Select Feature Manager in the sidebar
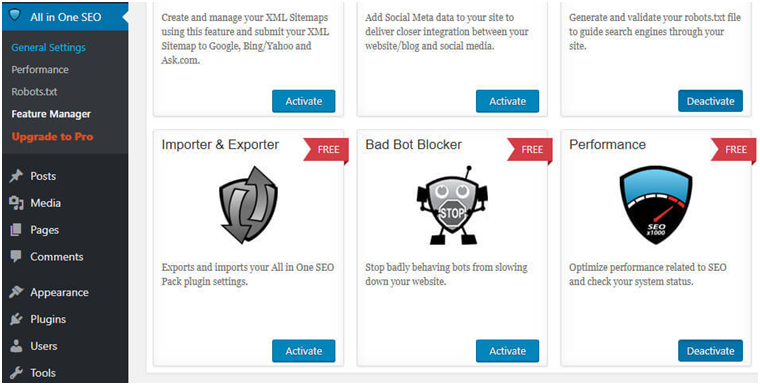The width and height of the screenshot is (760, 385). pyautogui.click(x=51, y=114)
